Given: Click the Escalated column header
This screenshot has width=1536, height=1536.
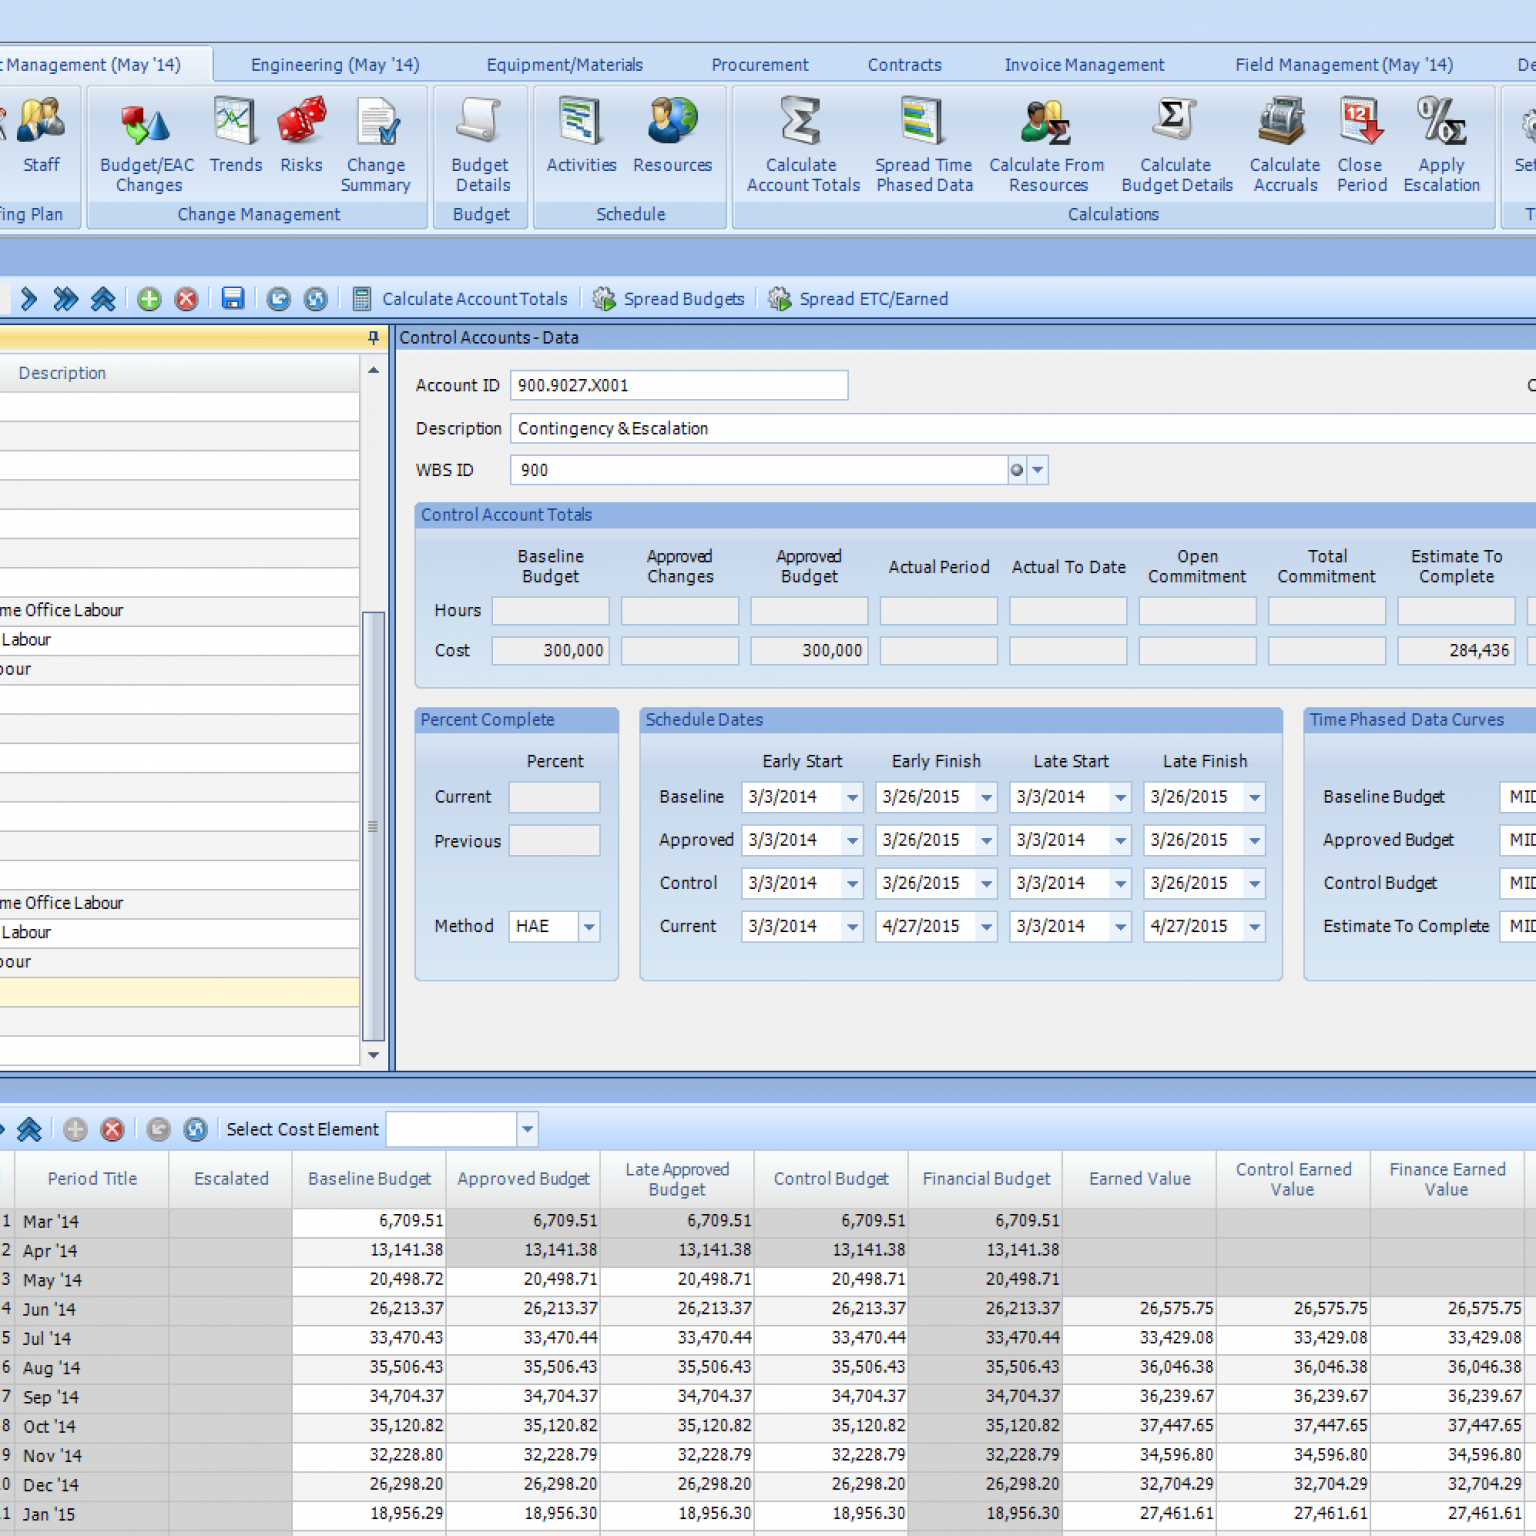Looking at the screenshot, I should tap(231, 1179).
